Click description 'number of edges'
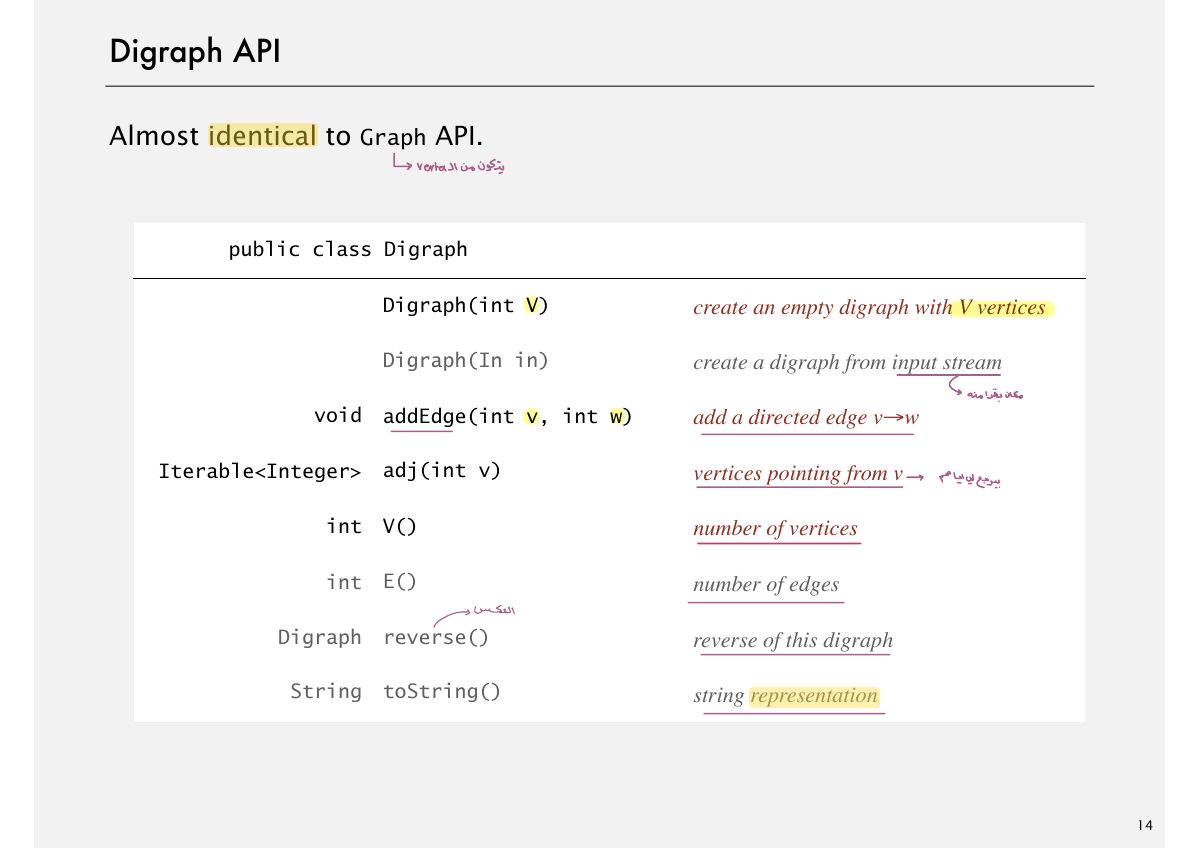Viewport: 1200px width, 849px height. 766,585
